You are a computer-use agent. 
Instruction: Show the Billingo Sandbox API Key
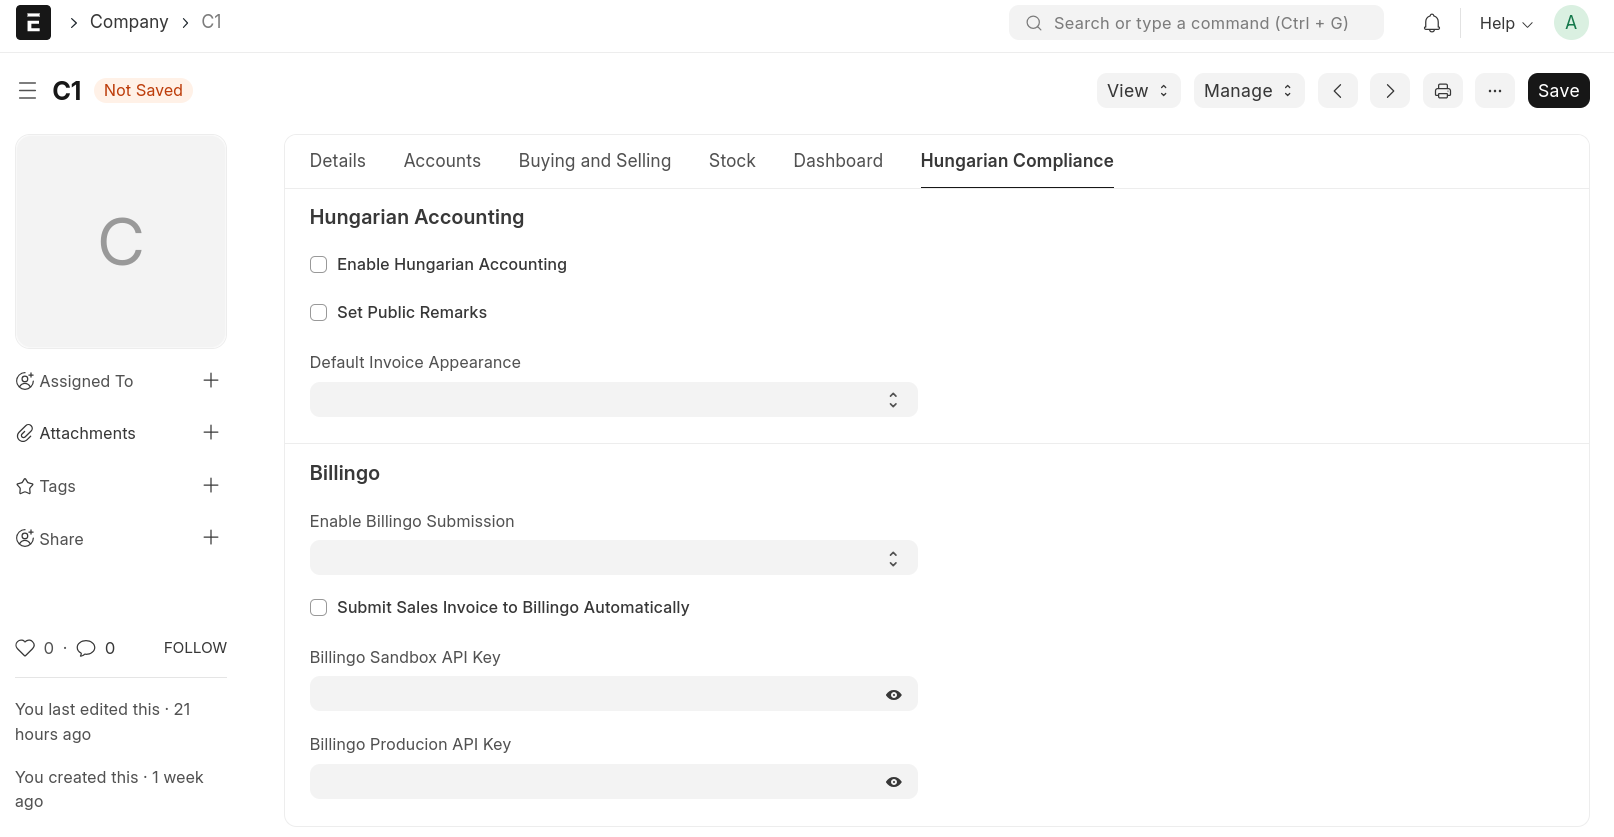893,695
